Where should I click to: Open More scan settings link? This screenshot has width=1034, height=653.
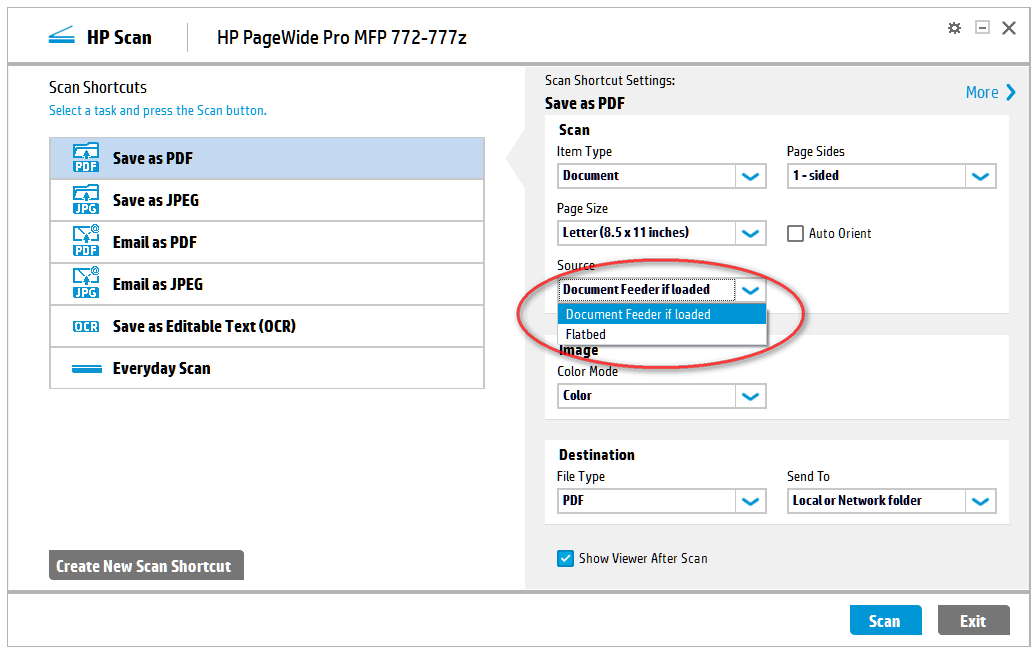(x=990, y=92)
